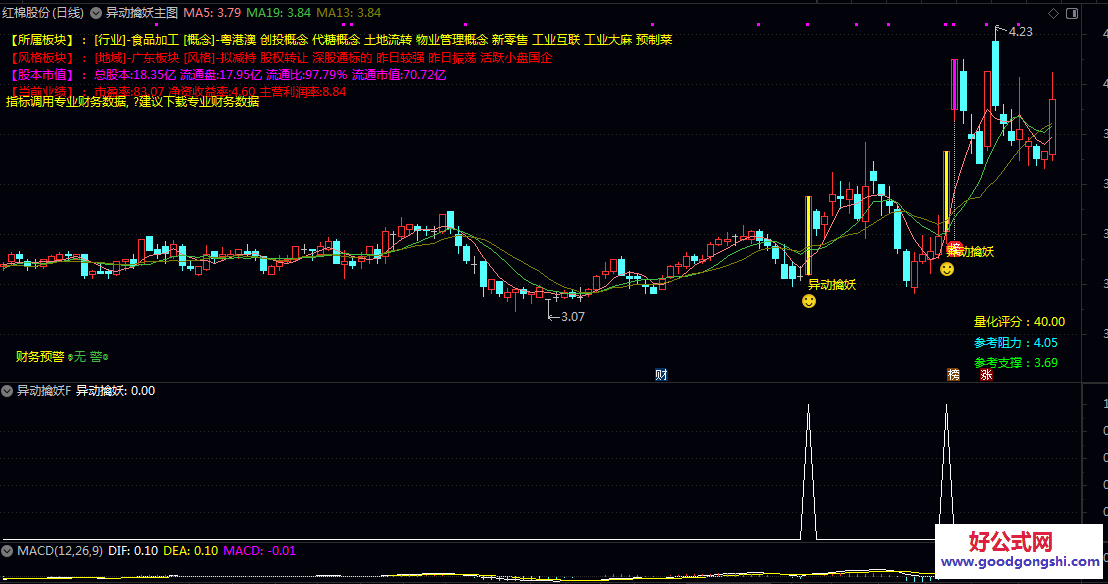Click the blue 财 financial event marker
1108x584 pixels.
click(x=661, y=375)
